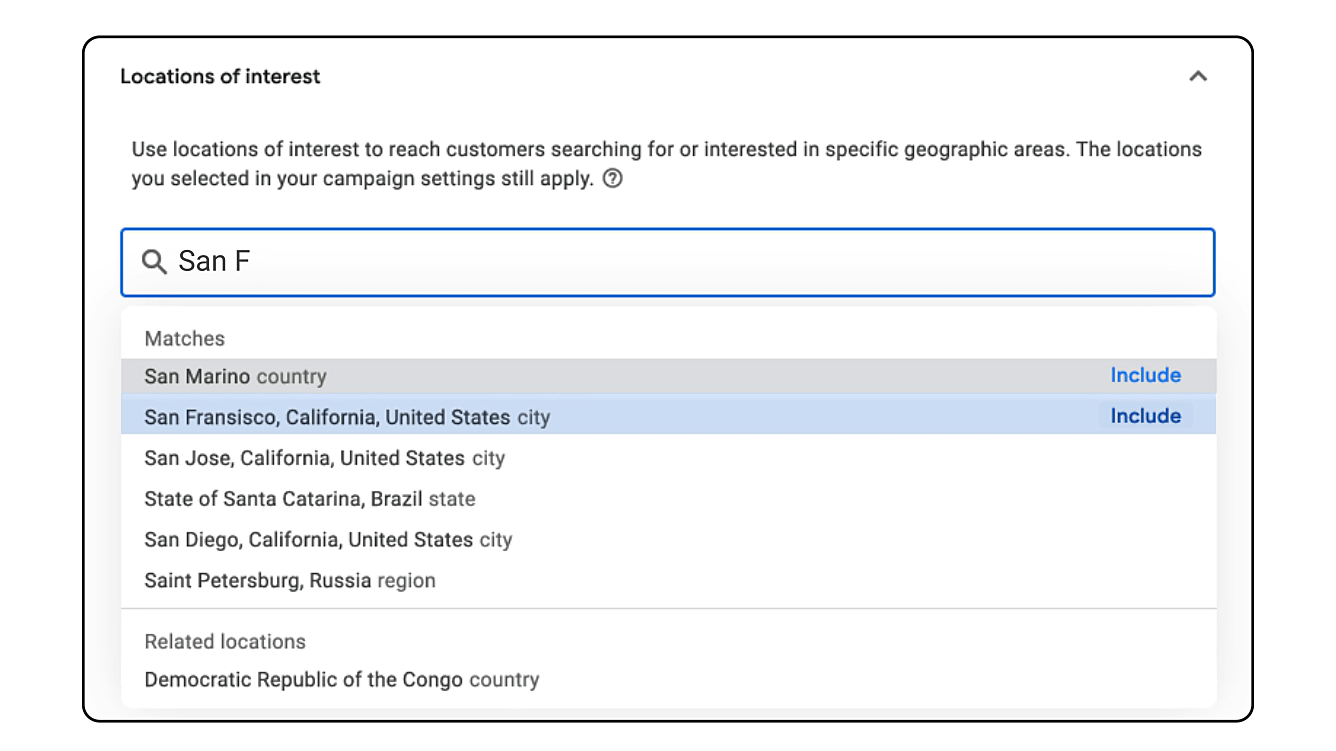
Task: Pick State of Santa Catarina, Brazil
Action: (668, 499)
